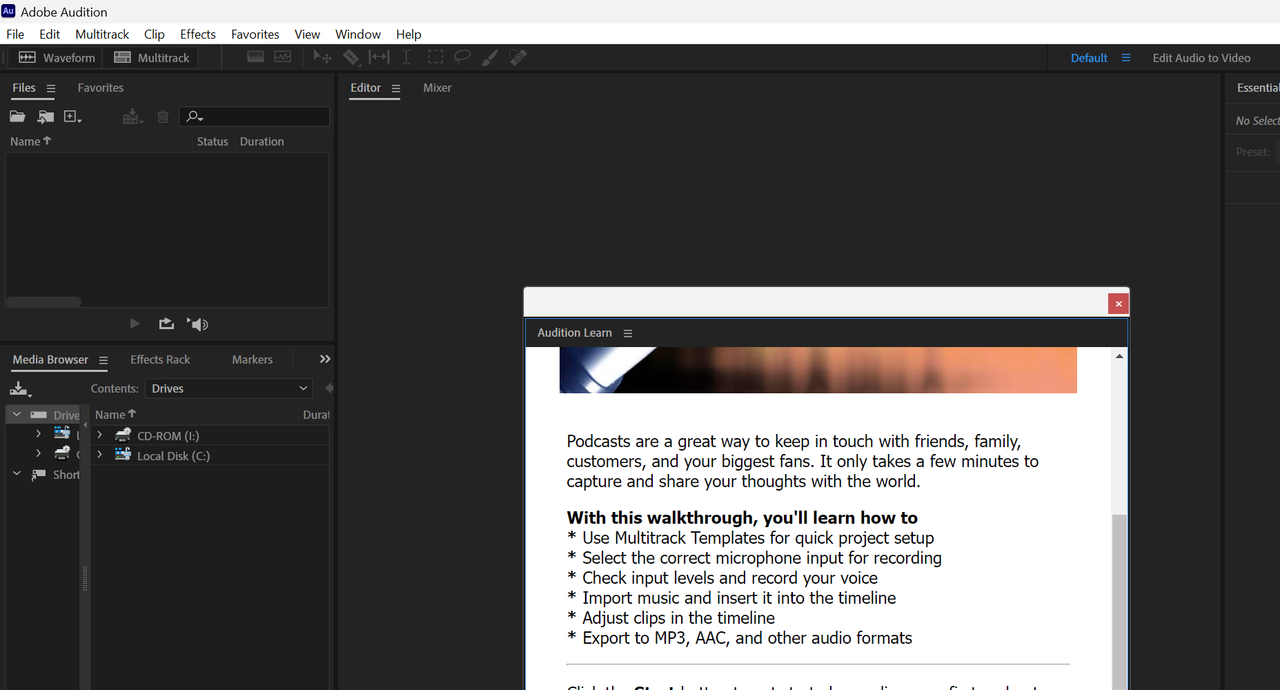The height and width of the screenshot is (690, 1280).
Task: Expand the CD-ROM (I:) row
Action: point(99,435)
